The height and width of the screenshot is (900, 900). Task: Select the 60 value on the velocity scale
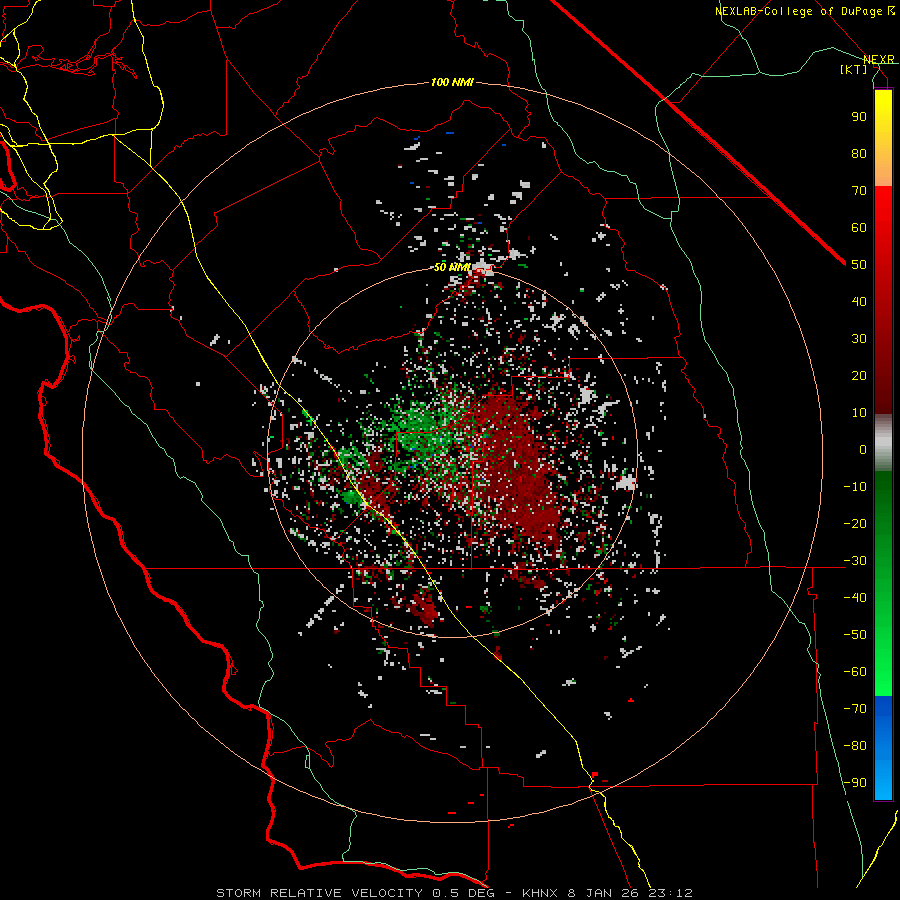[x=859, y=228]
